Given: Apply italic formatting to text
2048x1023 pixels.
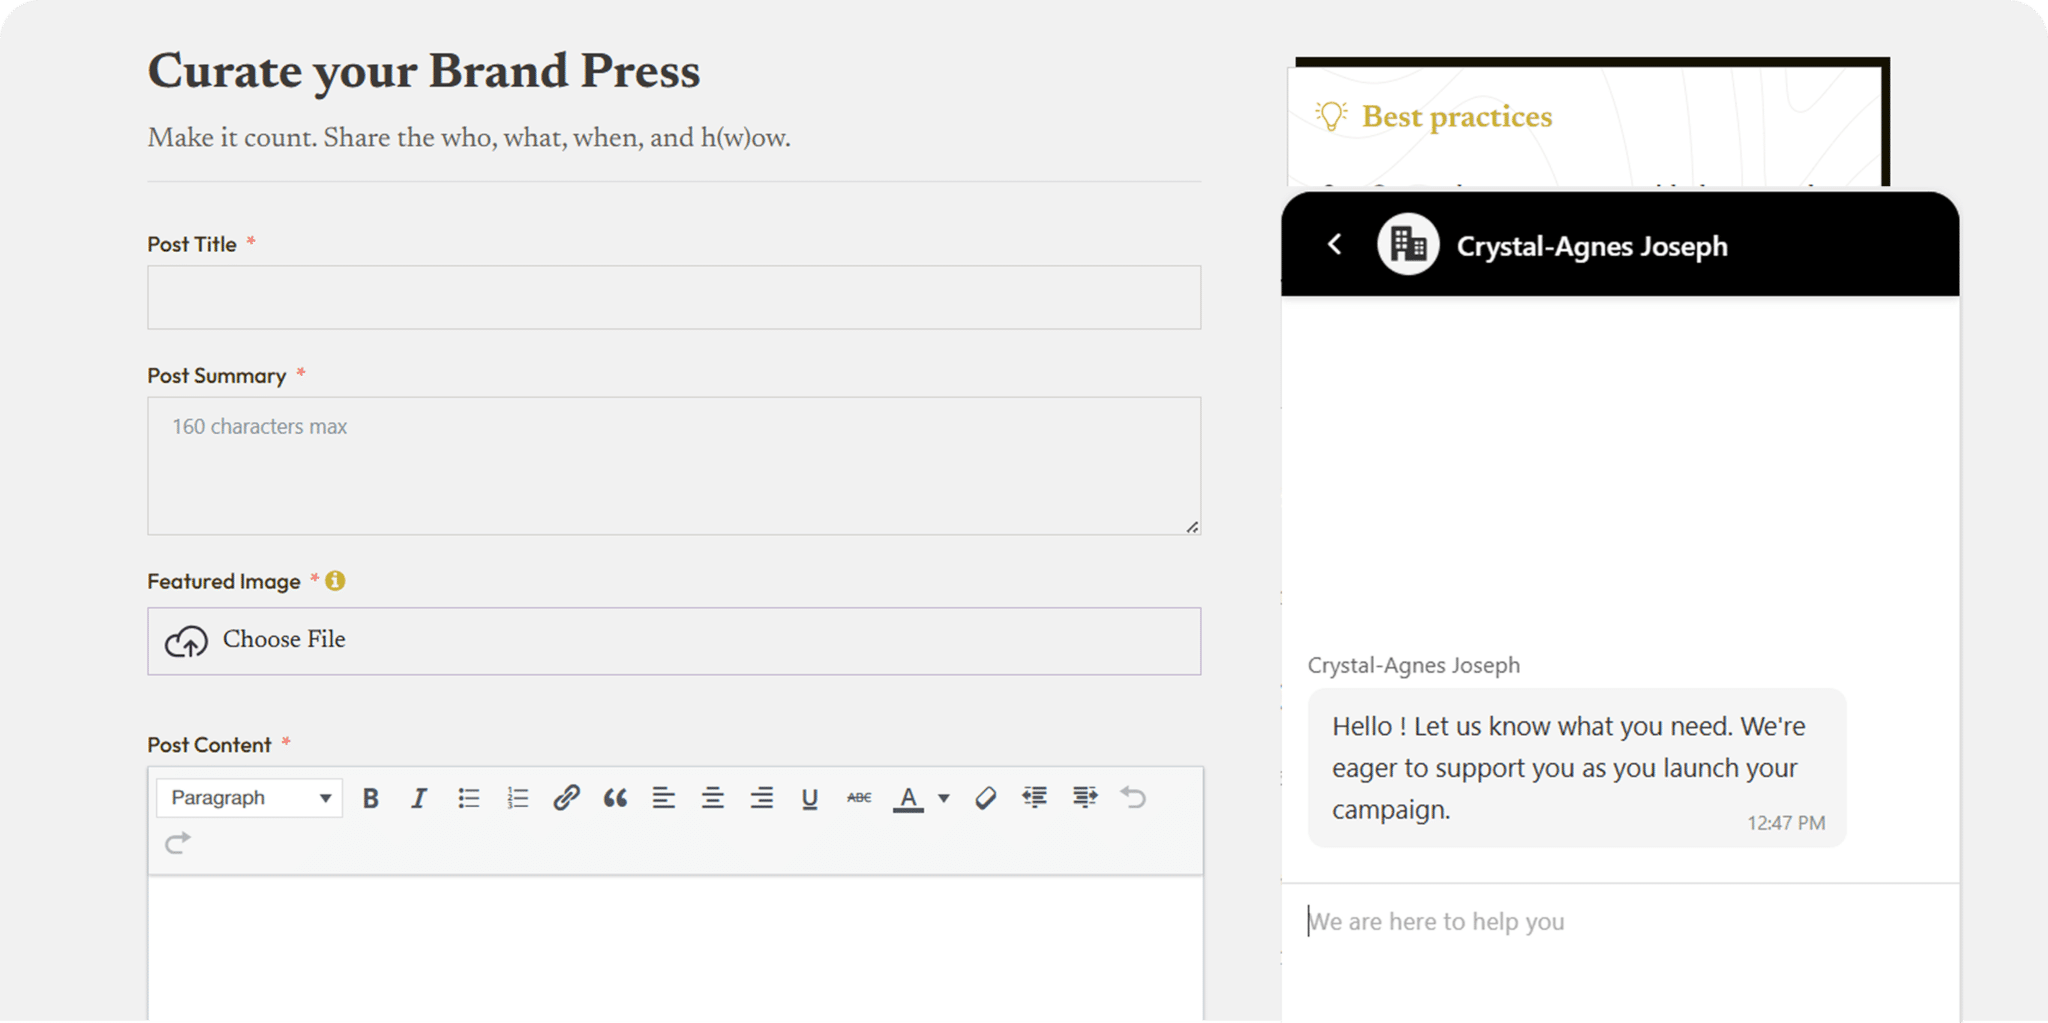Looking at the screenshot, I should tap(419, 798).
